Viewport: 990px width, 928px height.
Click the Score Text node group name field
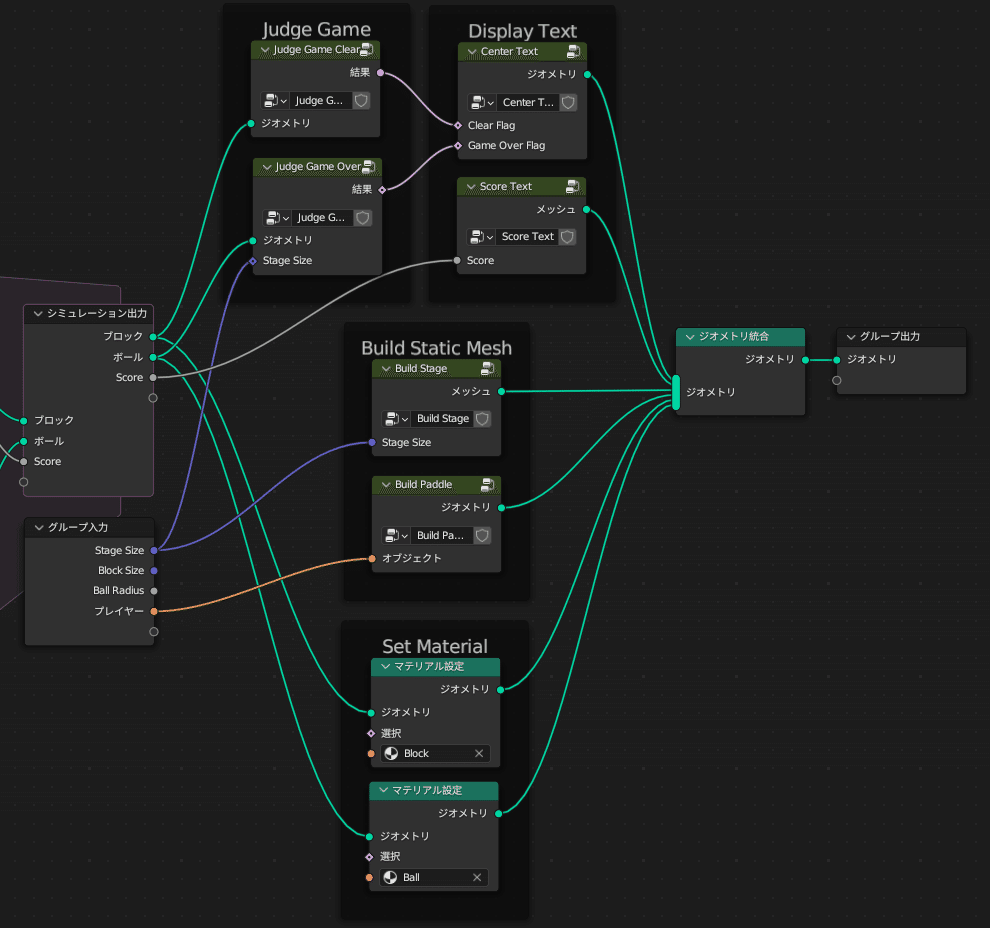527,237
